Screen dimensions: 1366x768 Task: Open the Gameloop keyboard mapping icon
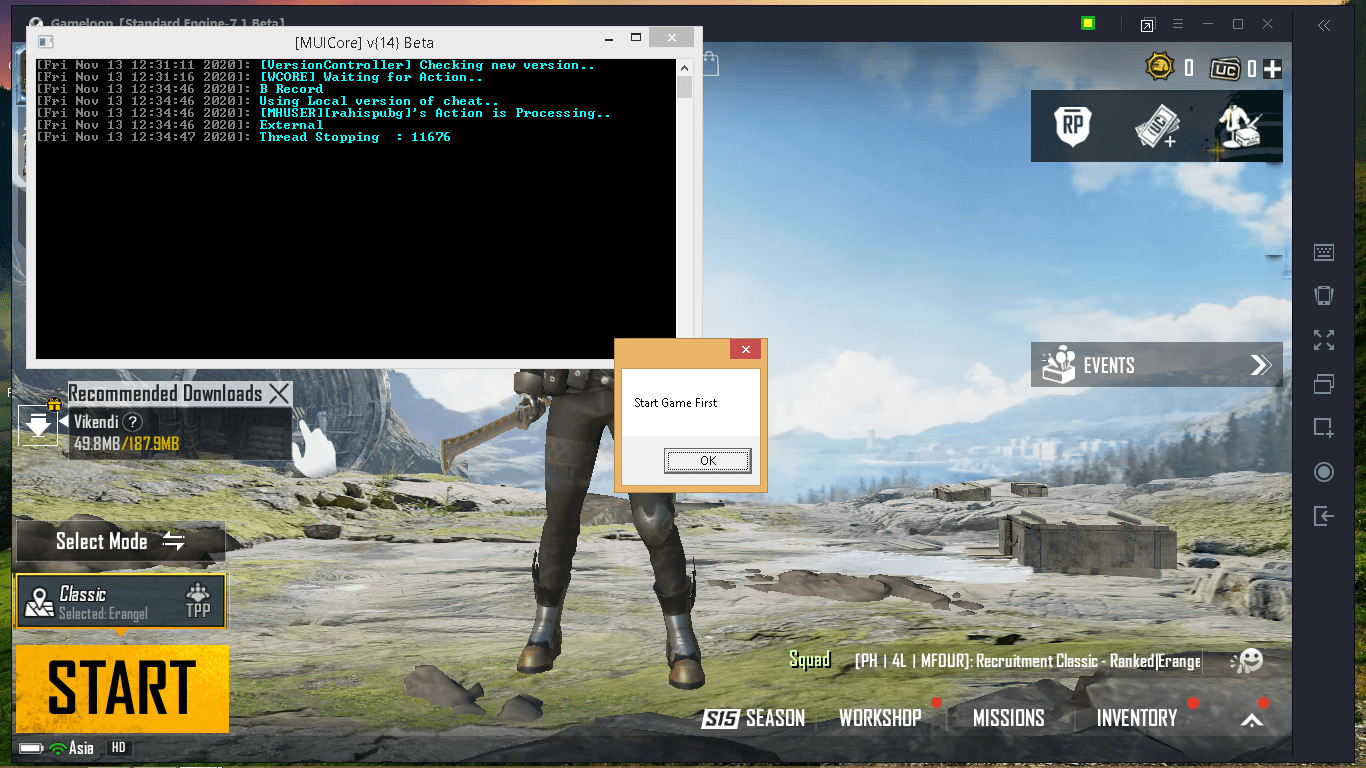pyautogui.click(x=1324, y=253)
